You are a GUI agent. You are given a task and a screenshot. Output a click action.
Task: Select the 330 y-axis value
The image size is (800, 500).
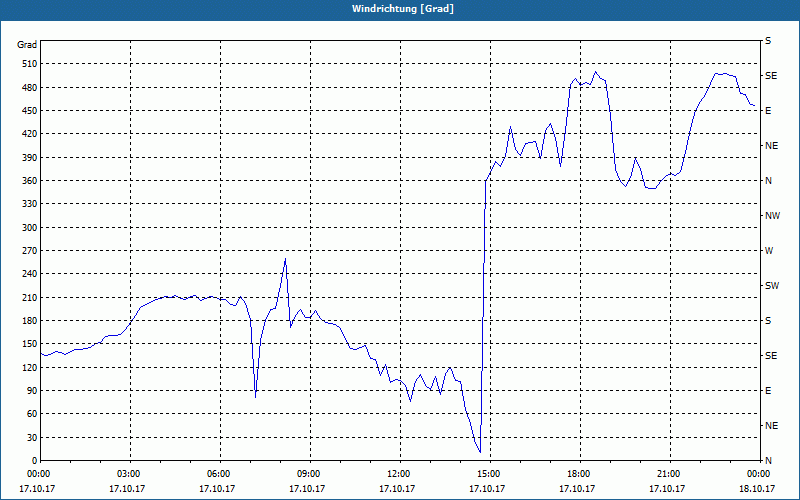(x=30, y=204)
